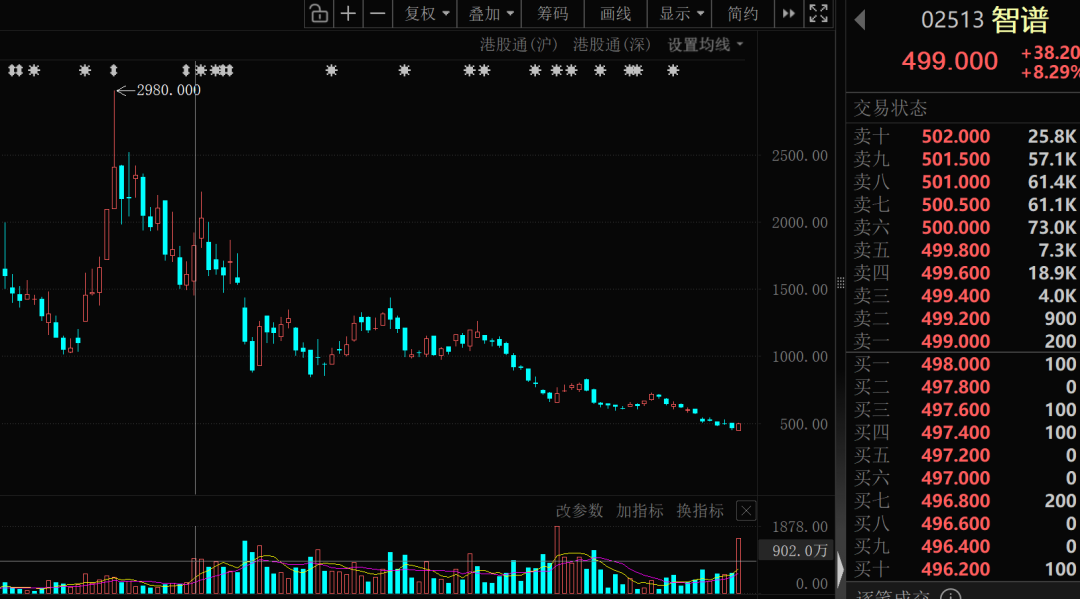
Task: Zoom in the chart with plus button
Action: (349, 14)
